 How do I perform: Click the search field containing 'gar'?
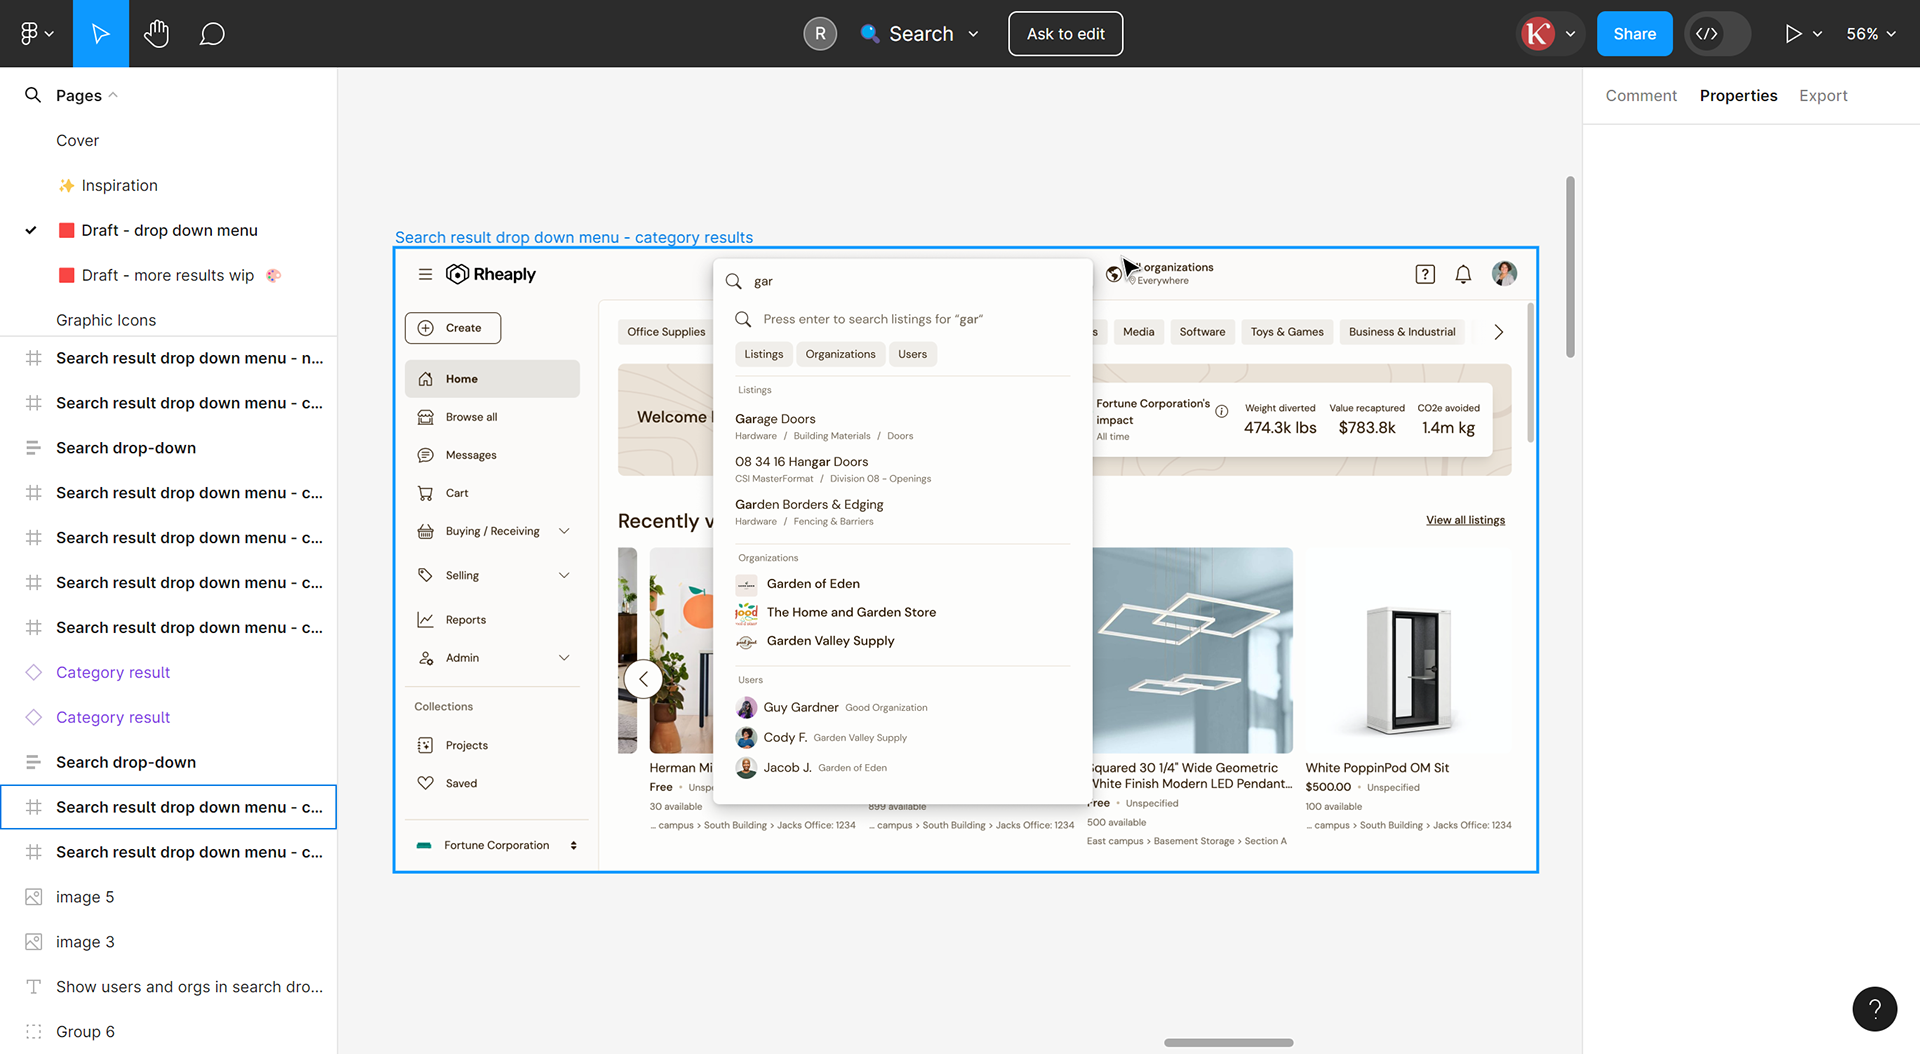click(x=903, y=281)
